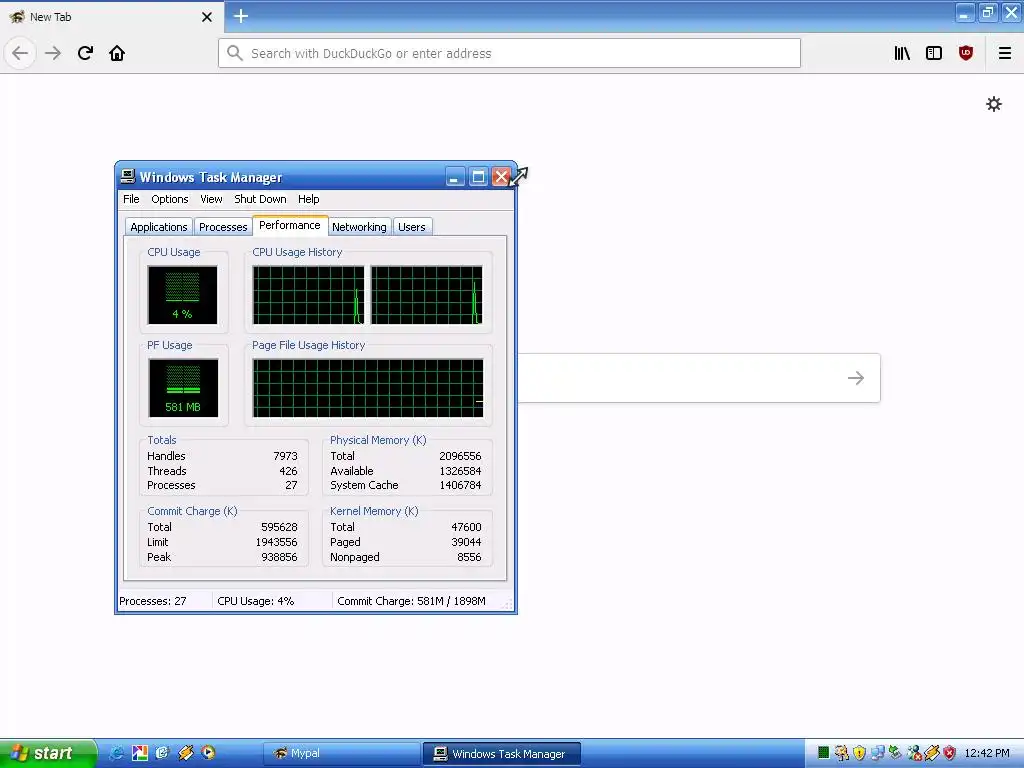Click Available memory value 1326584
Viewport: 1024px width, 768px height.
460,471
